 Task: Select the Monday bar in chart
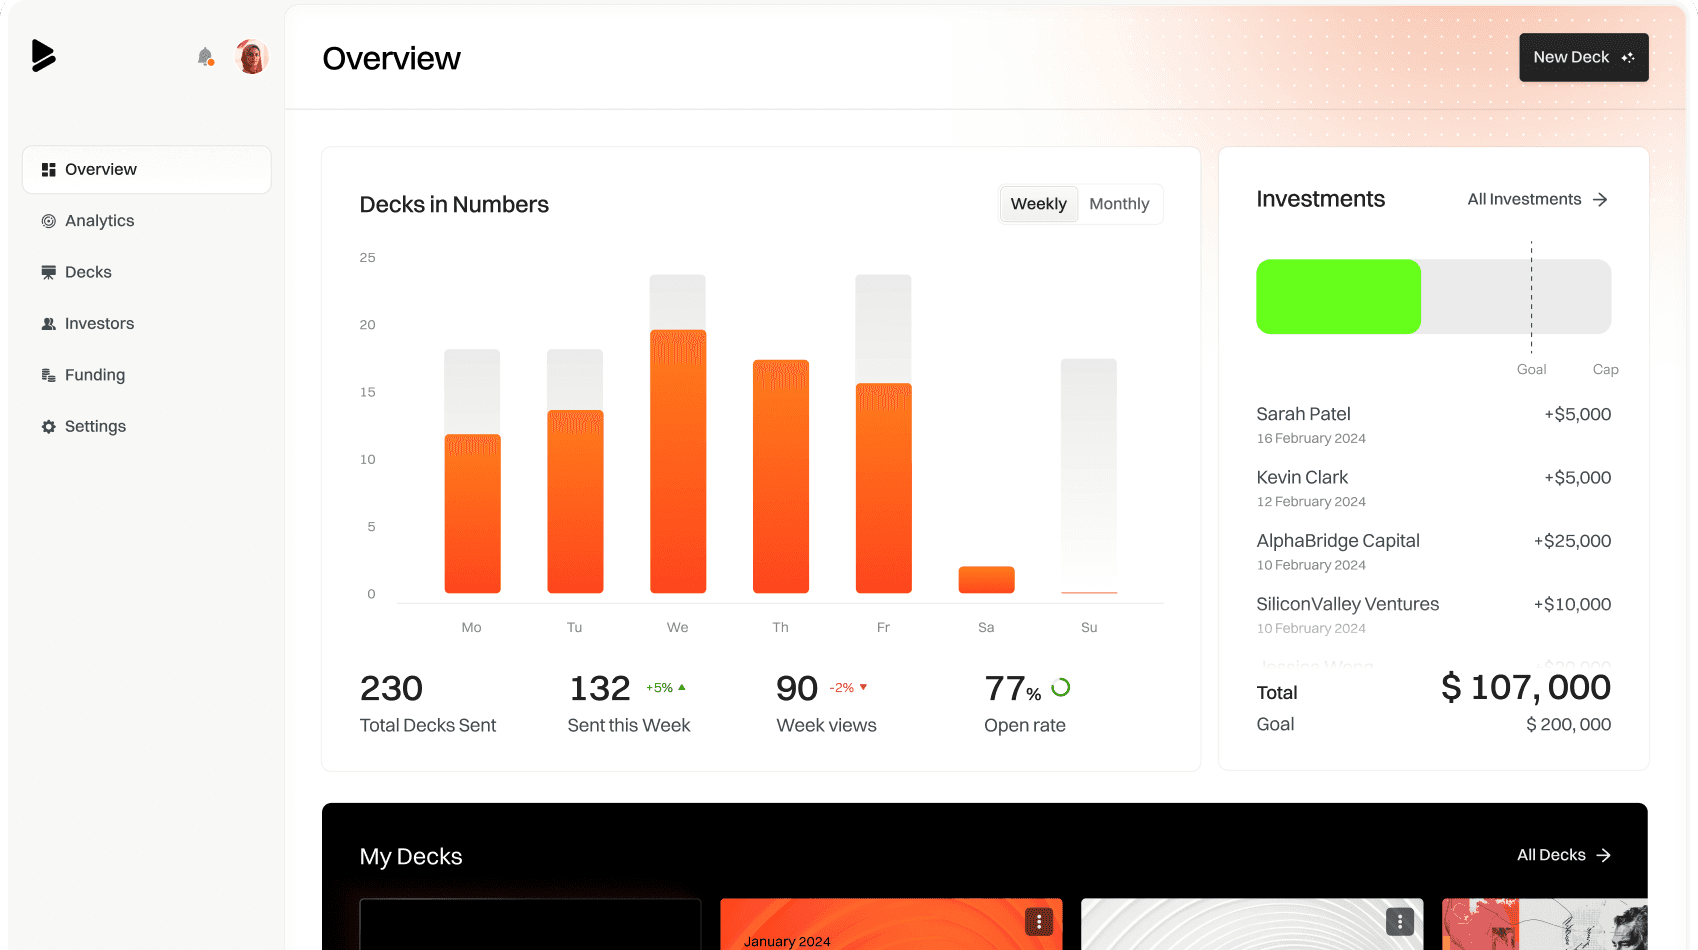[x=472, y=514]
